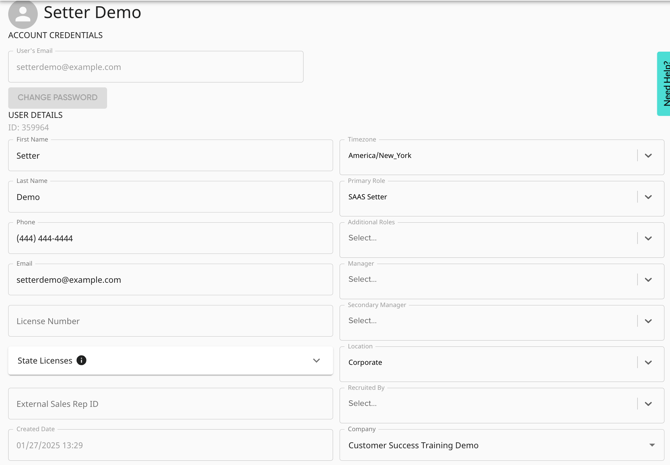Open the Need Help? side tab
This screenshot has height=465, width=670.
tap(663, 84)
